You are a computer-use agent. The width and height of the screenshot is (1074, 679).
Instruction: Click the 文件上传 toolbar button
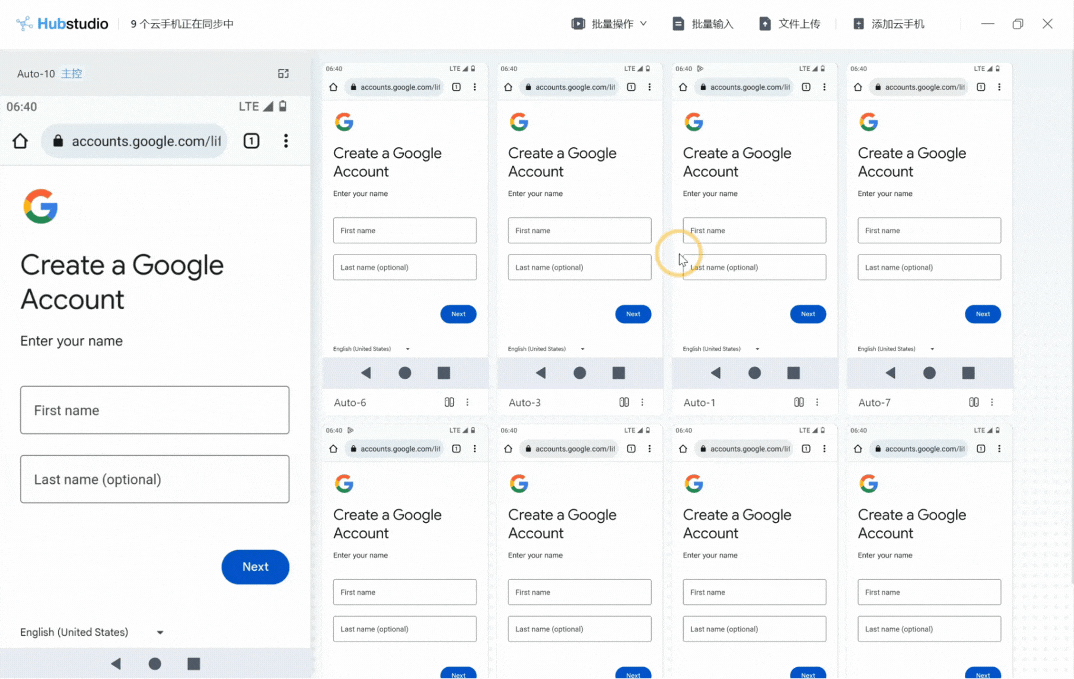pos(789,24)
